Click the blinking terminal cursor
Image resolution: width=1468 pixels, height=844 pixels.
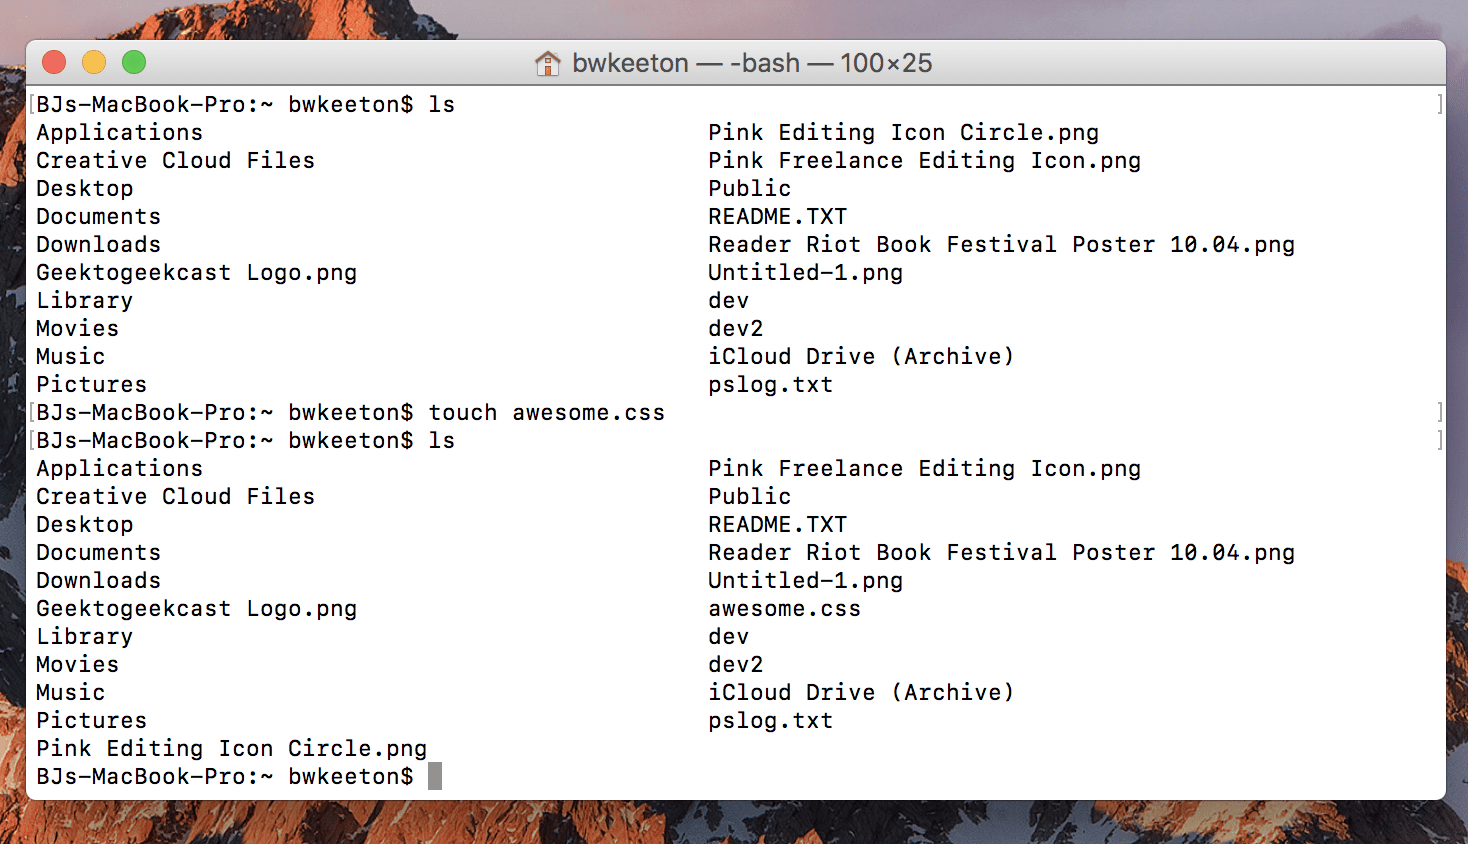pos(434,775)
